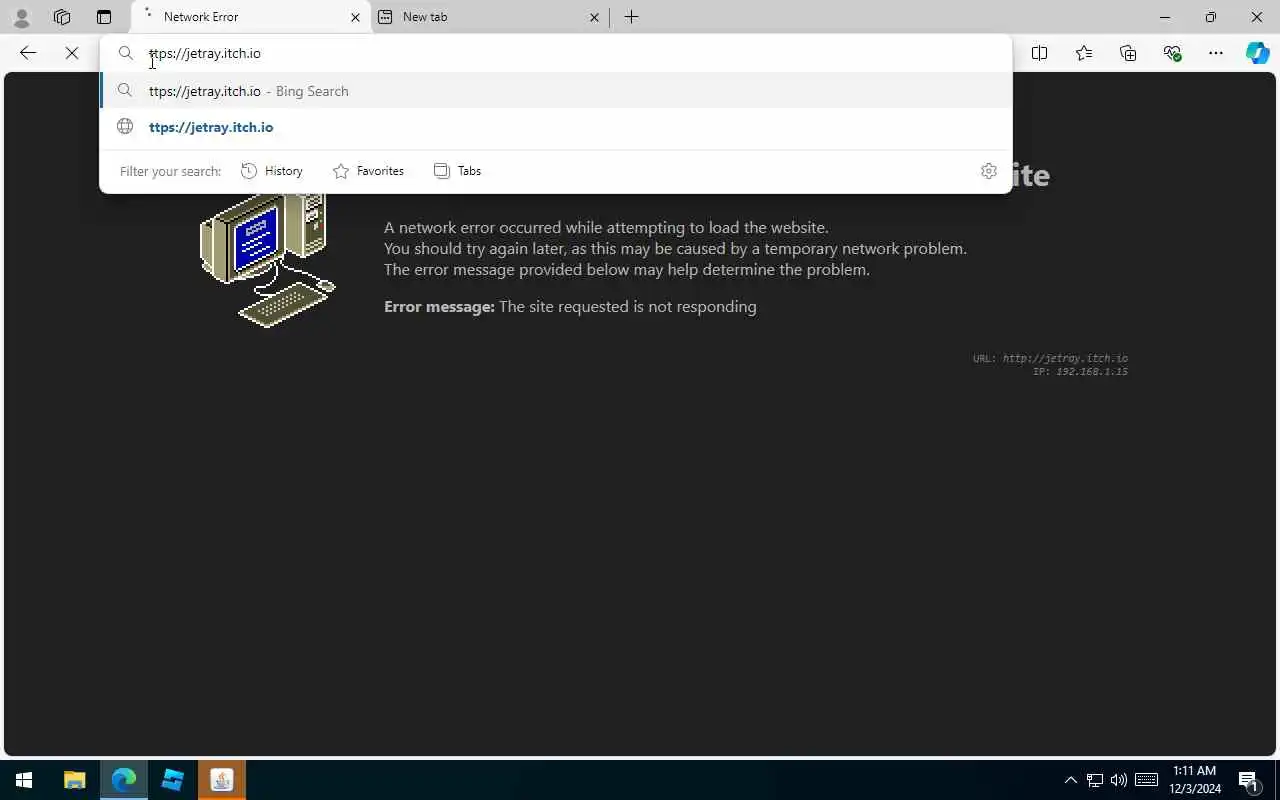Open a new browser tab with plus

pyautogui.click(x=631, y=17)
